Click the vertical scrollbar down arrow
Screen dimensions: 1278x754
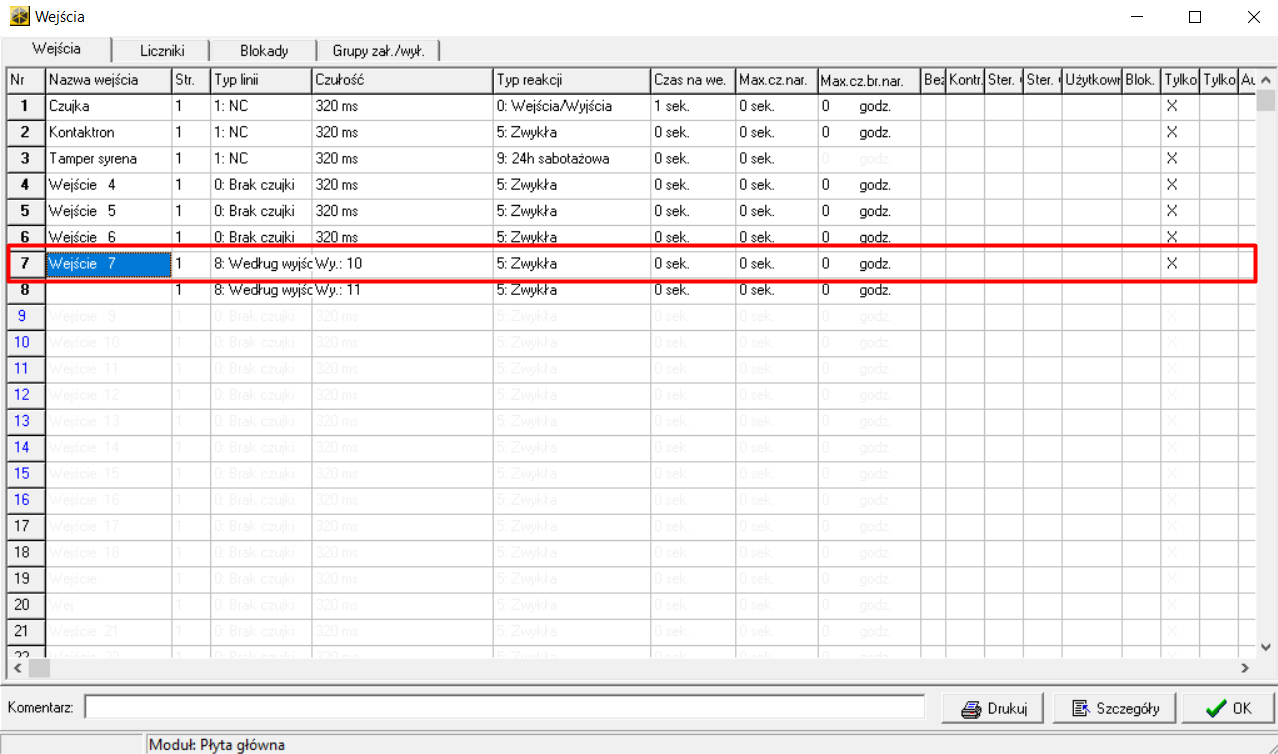click(1266, 646)
